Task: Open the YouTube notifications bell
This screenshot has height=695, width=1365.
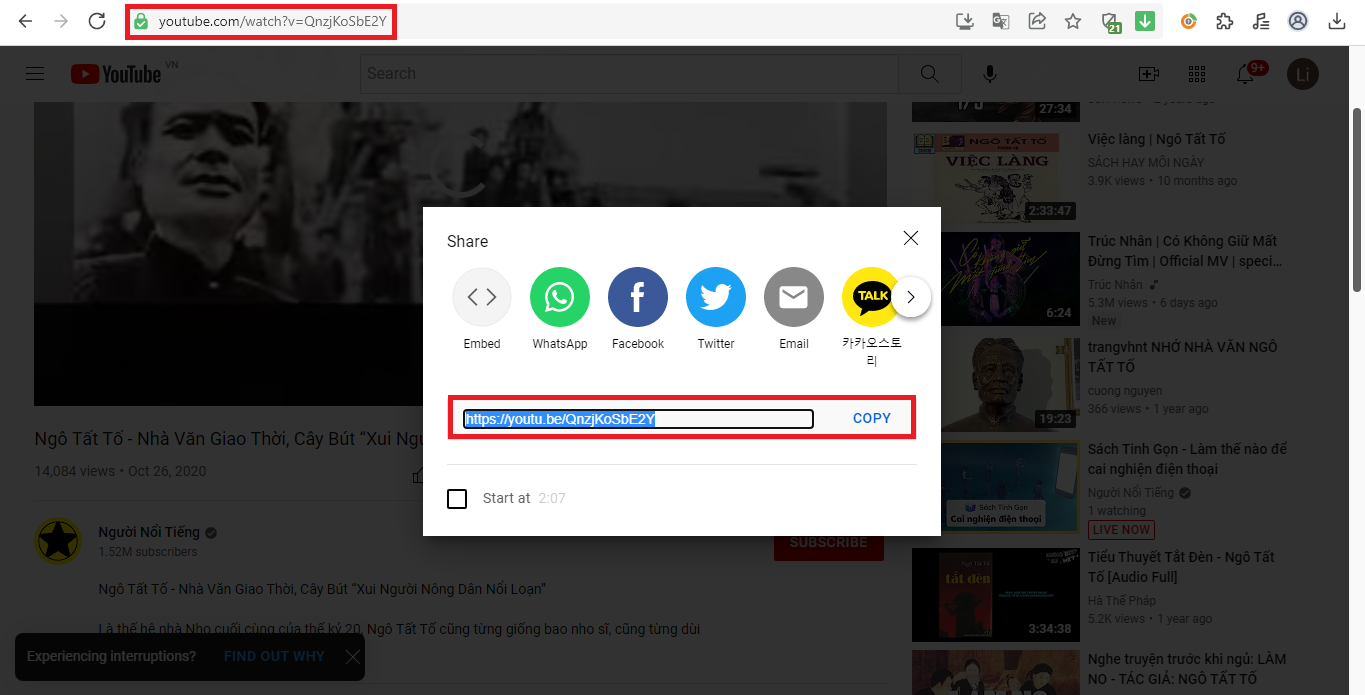Action: [1246, 74]
